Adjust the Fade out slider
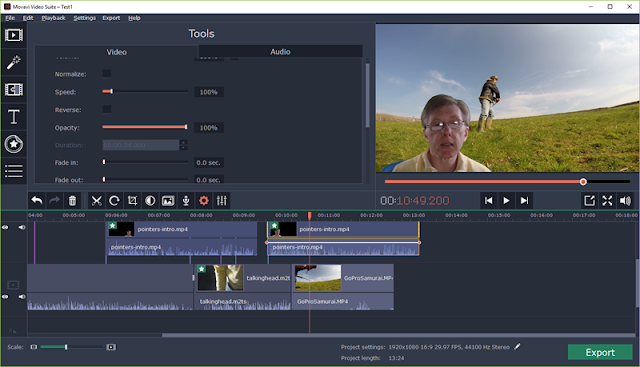Screen dimensions: 640x367 click(145, 179)
